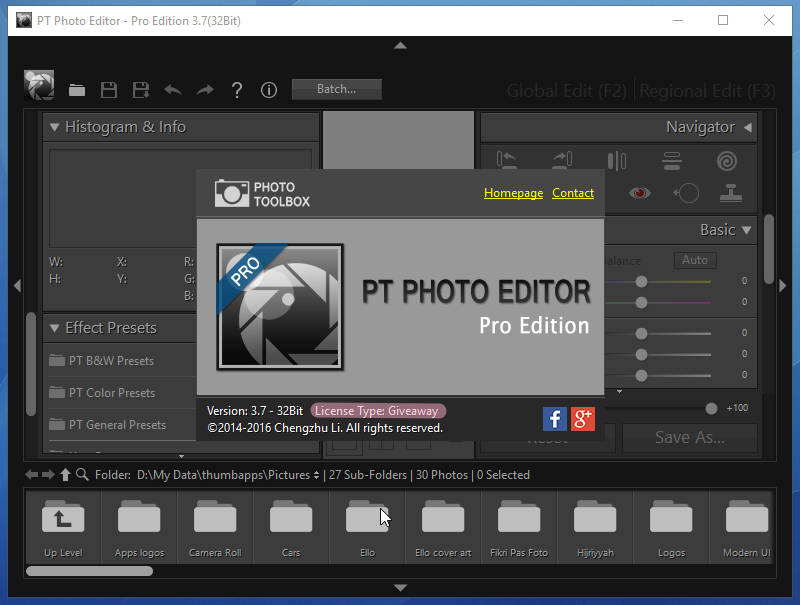Open the Contact link
Viewport: 800px width, 605px height.
[573, 193]
